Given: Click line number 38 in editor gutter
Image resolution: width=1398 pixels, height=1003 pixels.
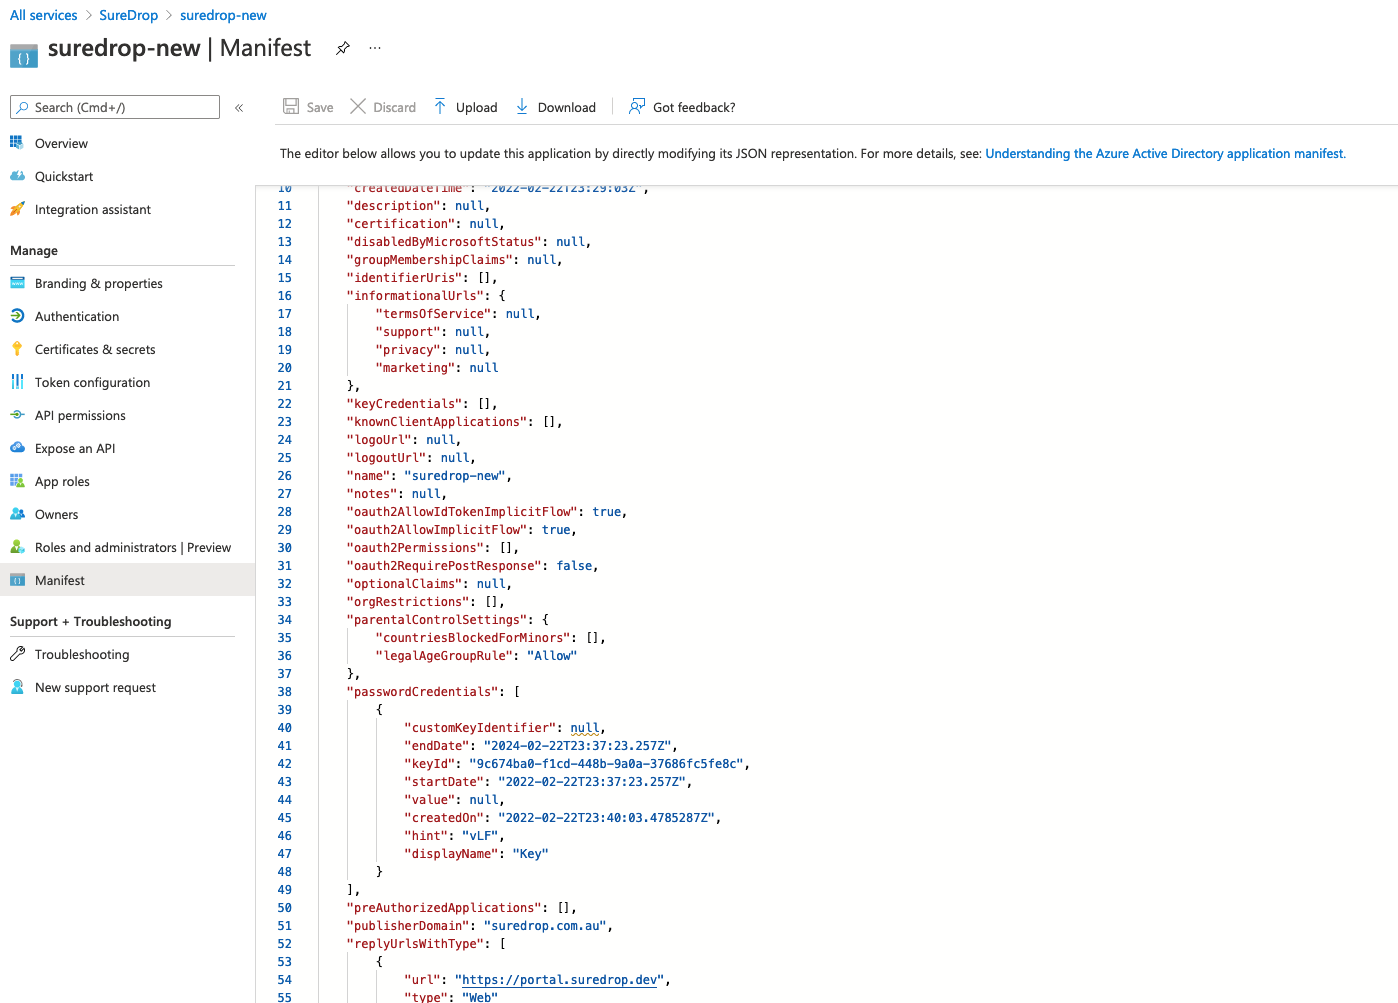Looking at the screenshot, I should (x=285, y=692).
